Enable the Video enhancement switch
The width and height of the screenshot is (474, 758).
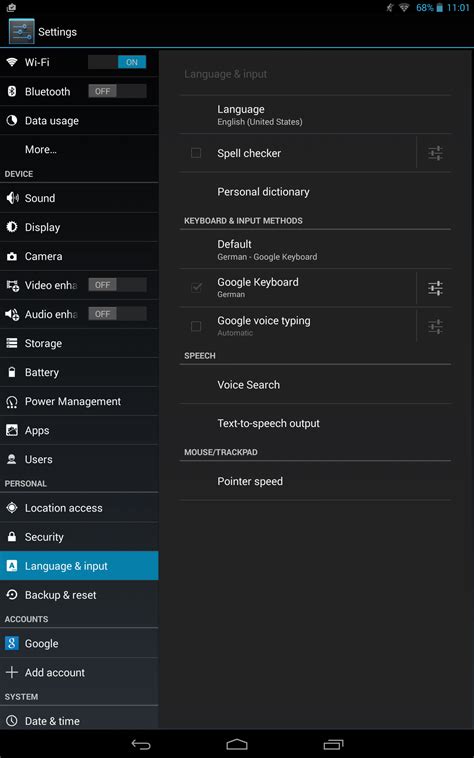click(x=117, y=285)
